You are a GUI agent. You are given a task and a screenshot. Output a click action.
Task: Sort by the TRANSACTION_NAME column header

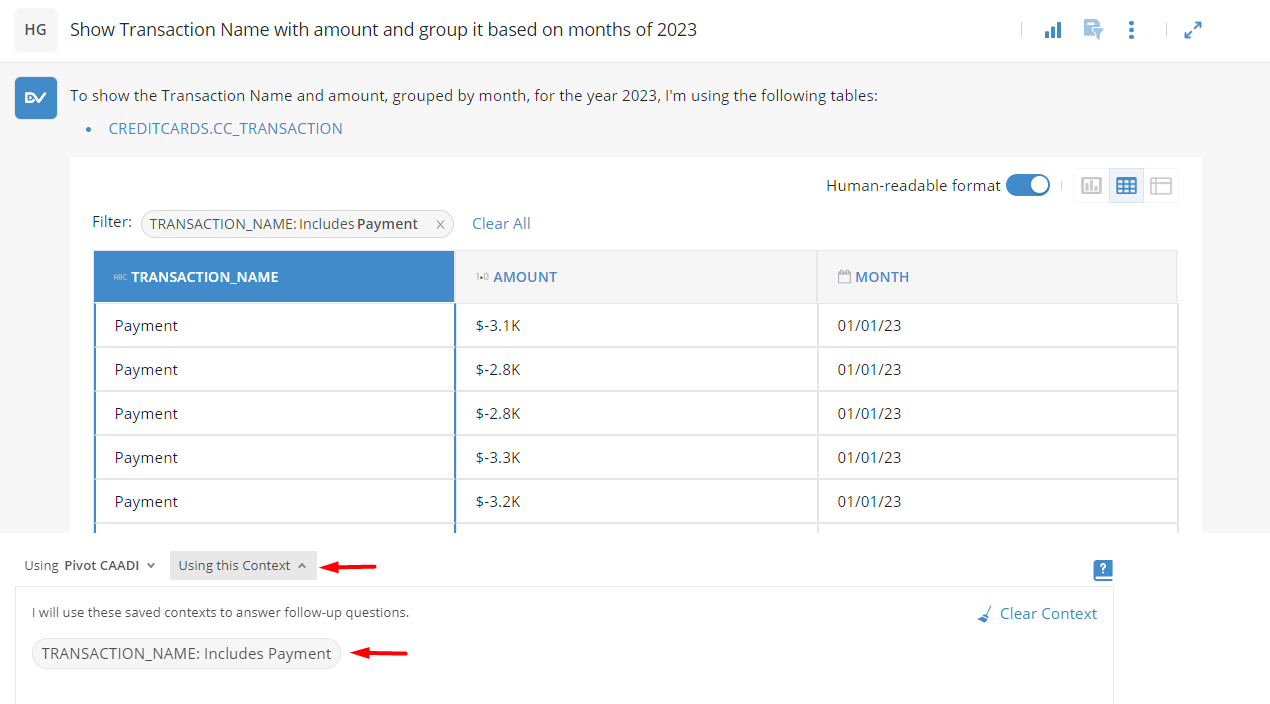click(x=274, y=277)
